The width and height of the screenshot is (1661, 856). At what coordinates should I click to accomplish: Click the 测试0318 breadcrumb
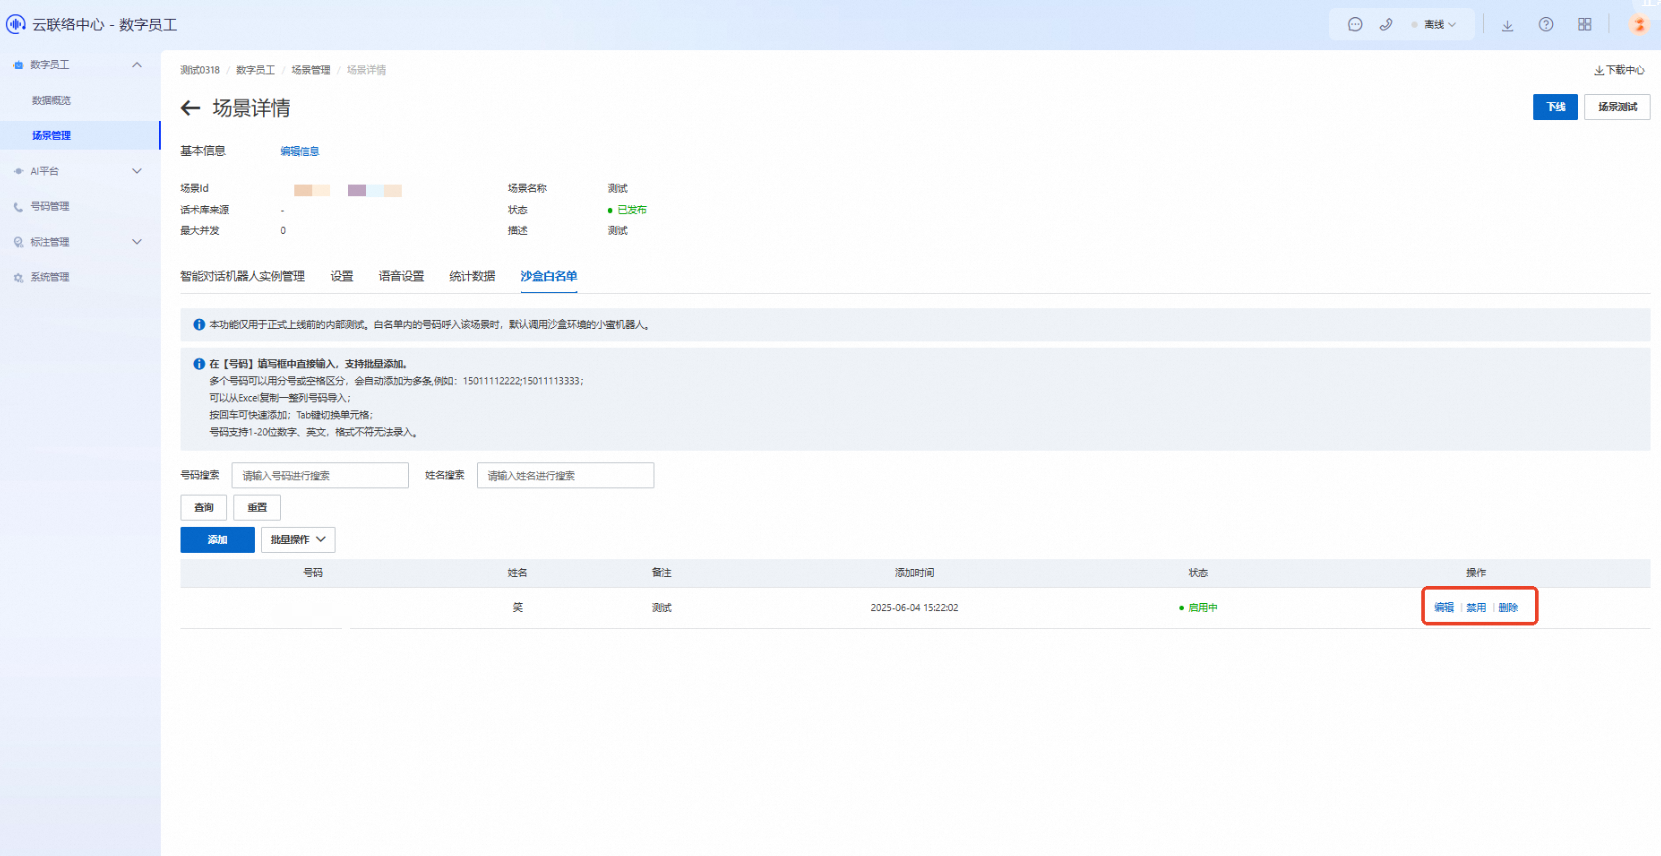pos(200,70)
